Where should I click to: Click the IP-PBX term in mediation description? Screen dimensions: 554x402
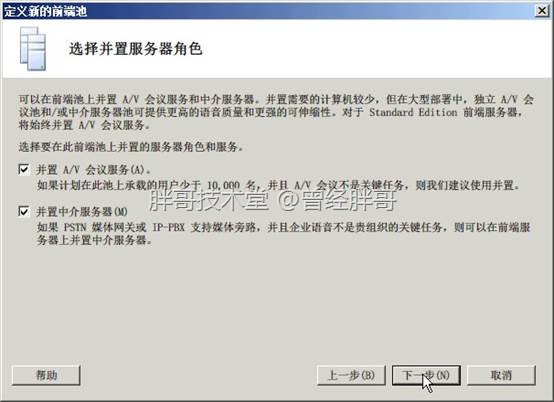click(x=169, y=227)
